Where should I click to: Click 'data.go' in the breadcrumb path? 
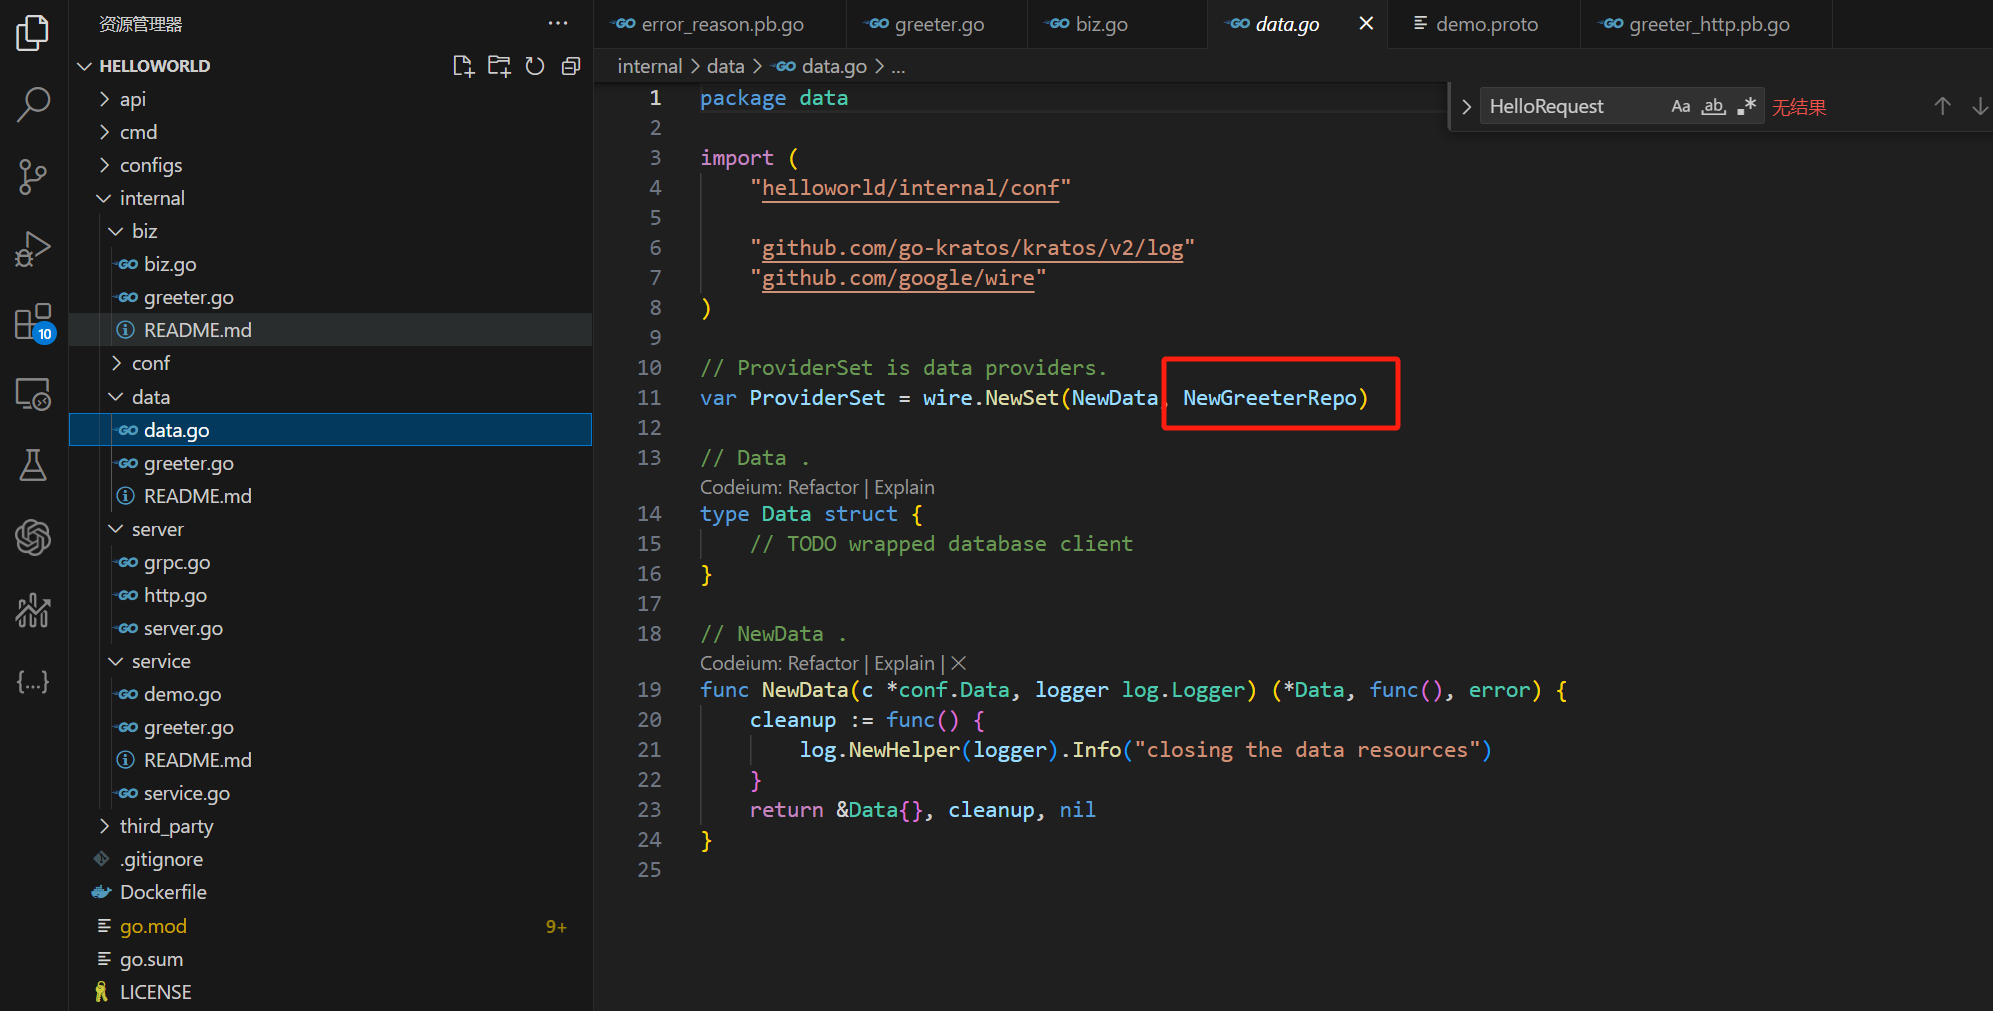[x=833, y=66]
